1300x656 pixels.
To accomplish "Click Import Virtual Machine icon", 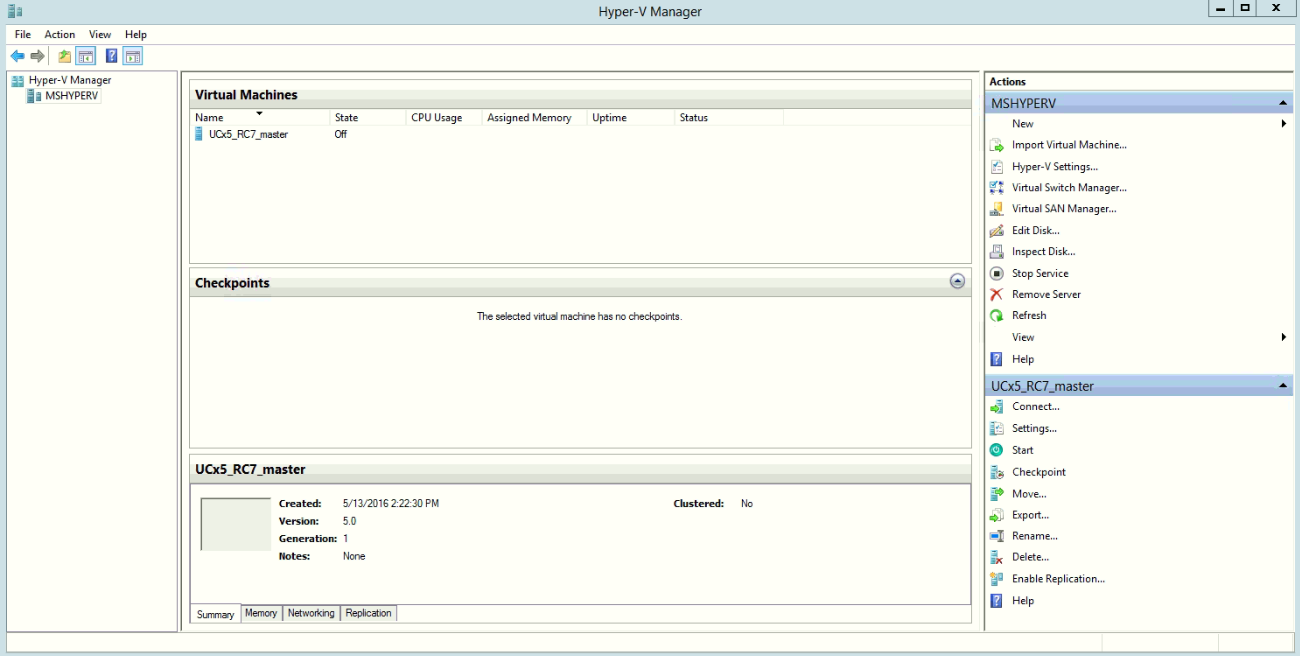I will click(996, 145).
